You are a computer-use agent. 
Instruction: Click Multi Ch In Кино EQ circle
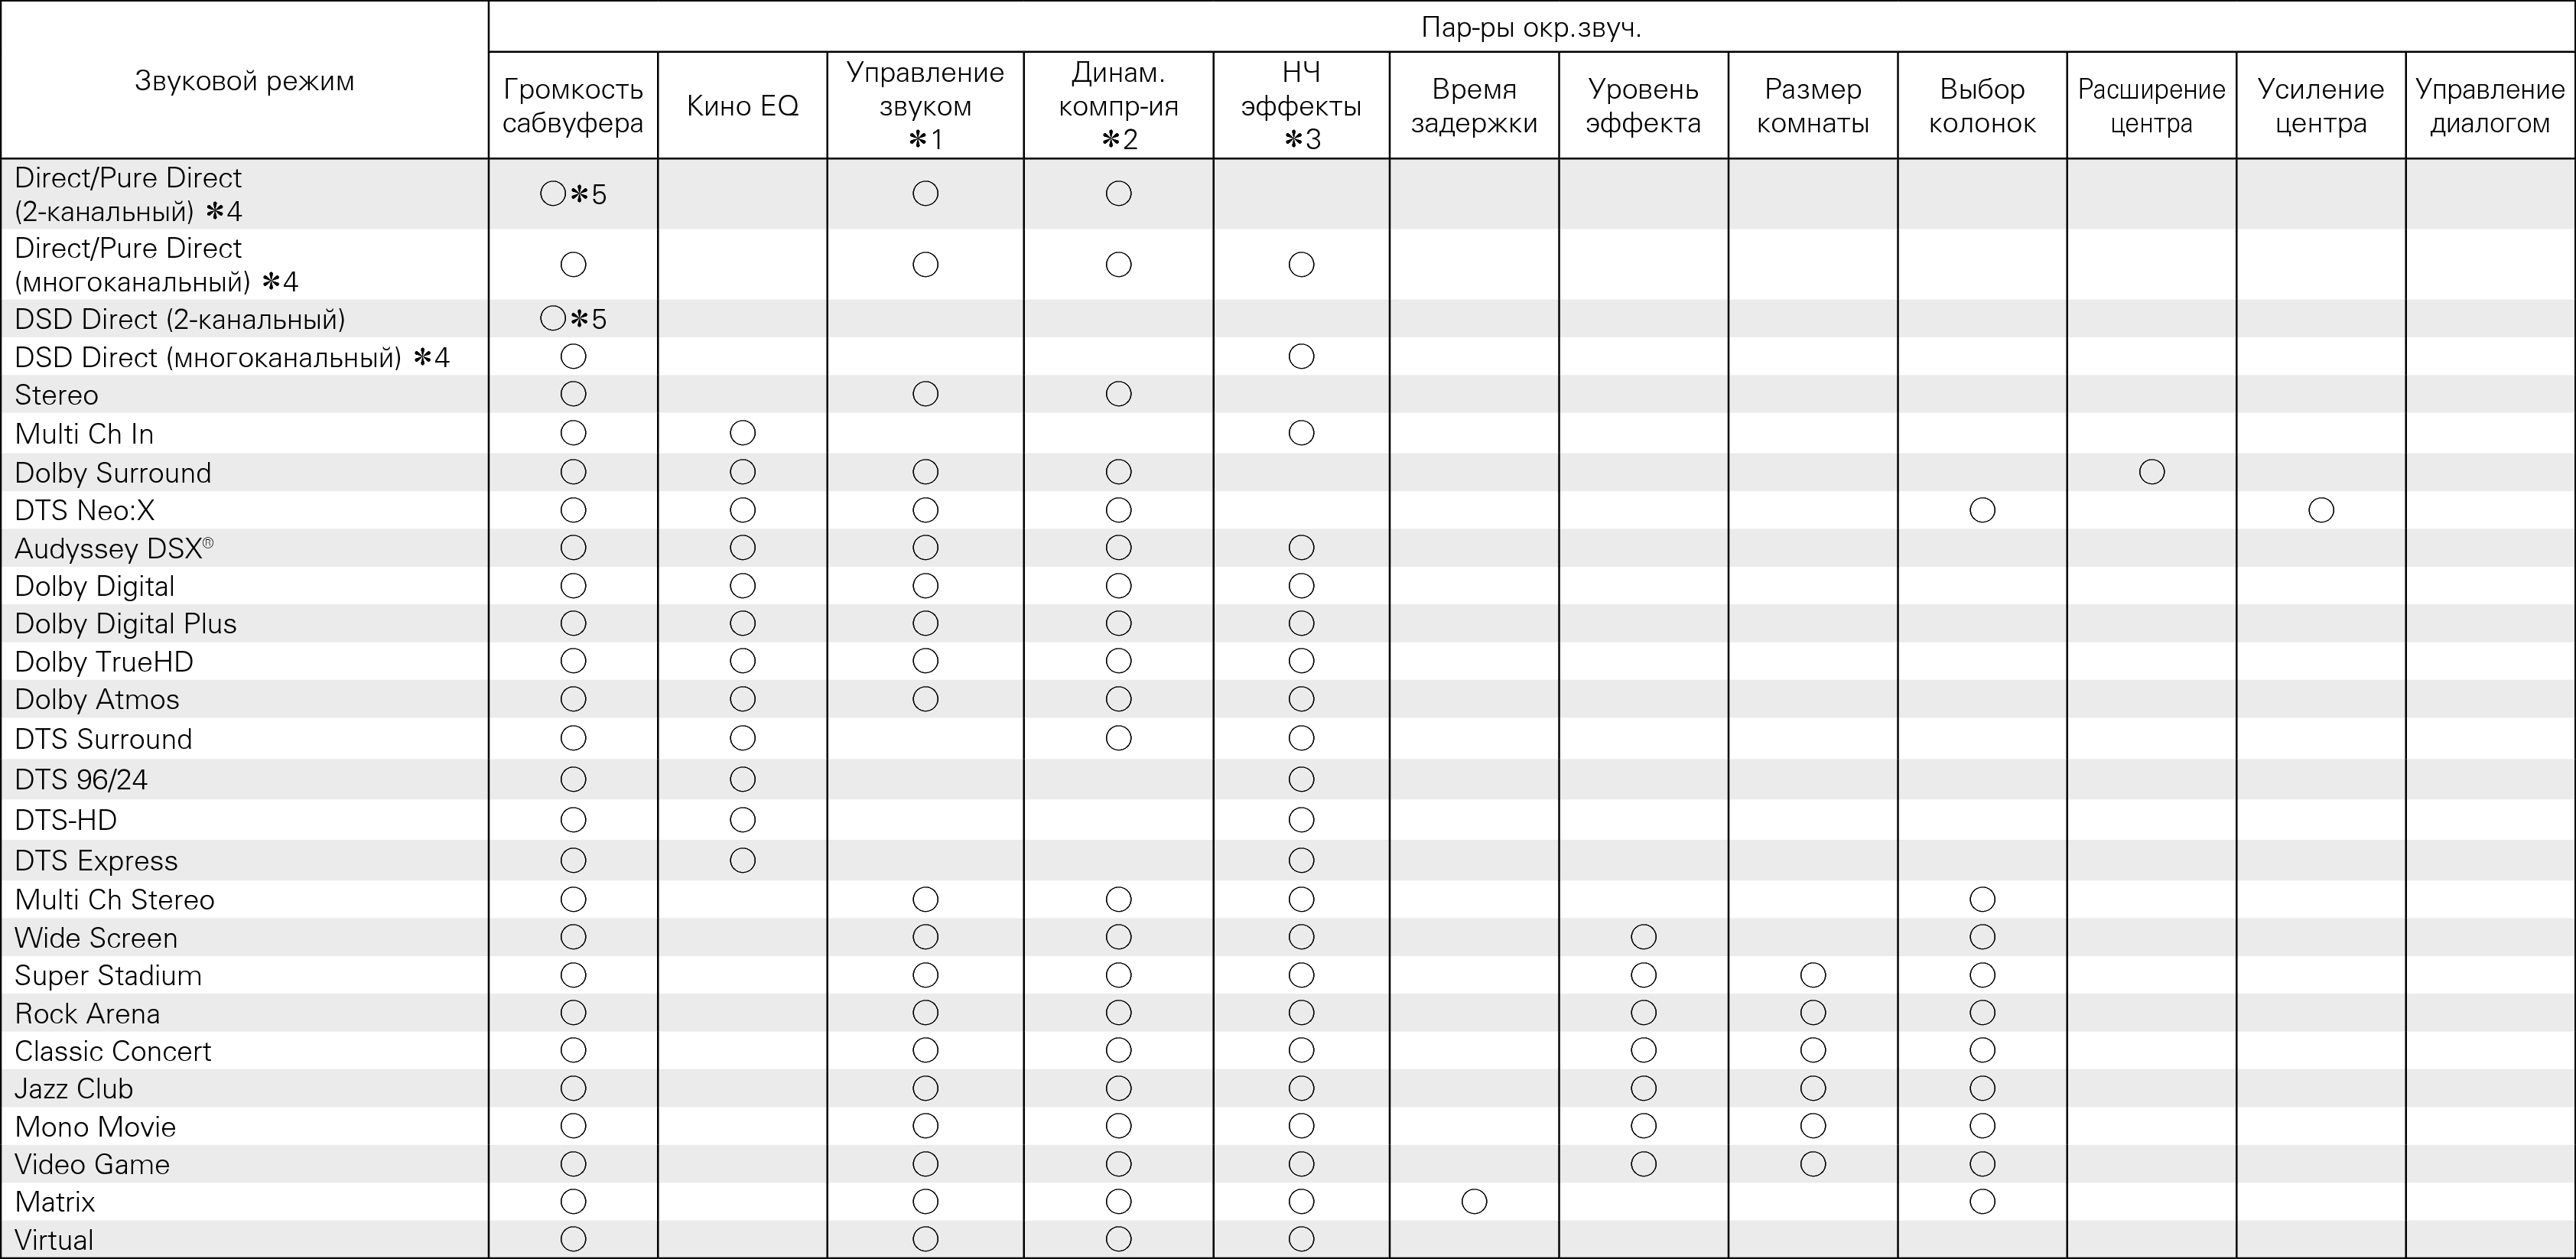point(742,433)
